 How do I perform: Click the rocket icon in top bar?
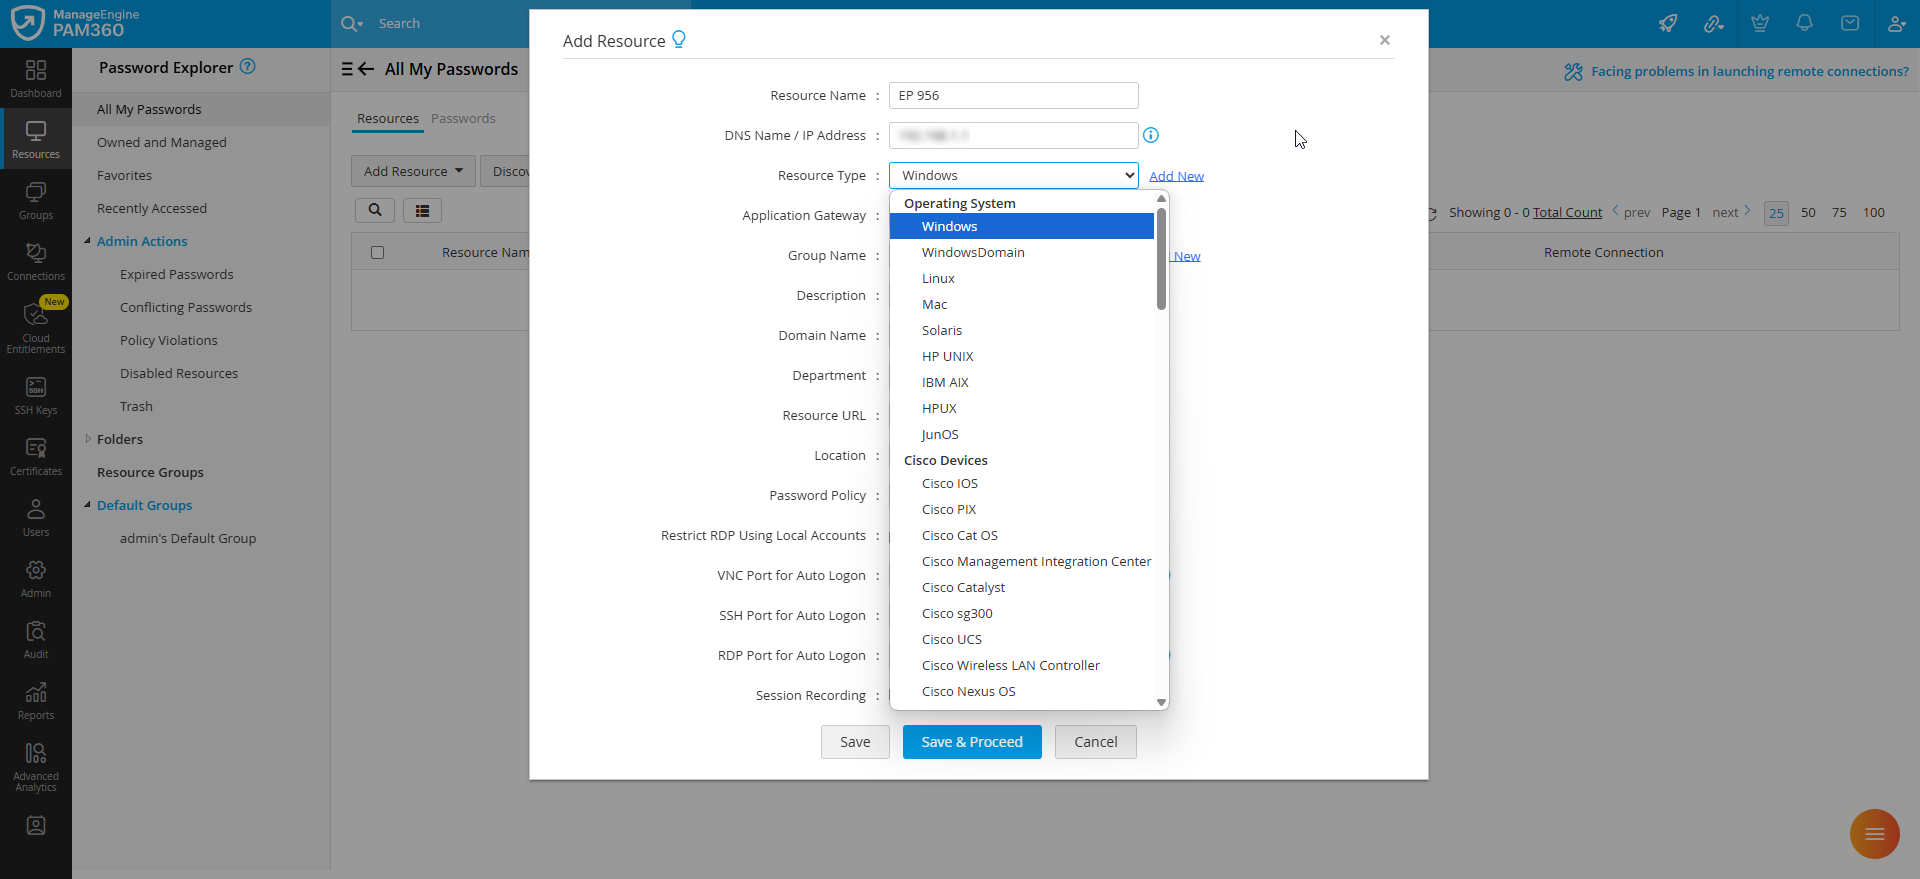1668,23
